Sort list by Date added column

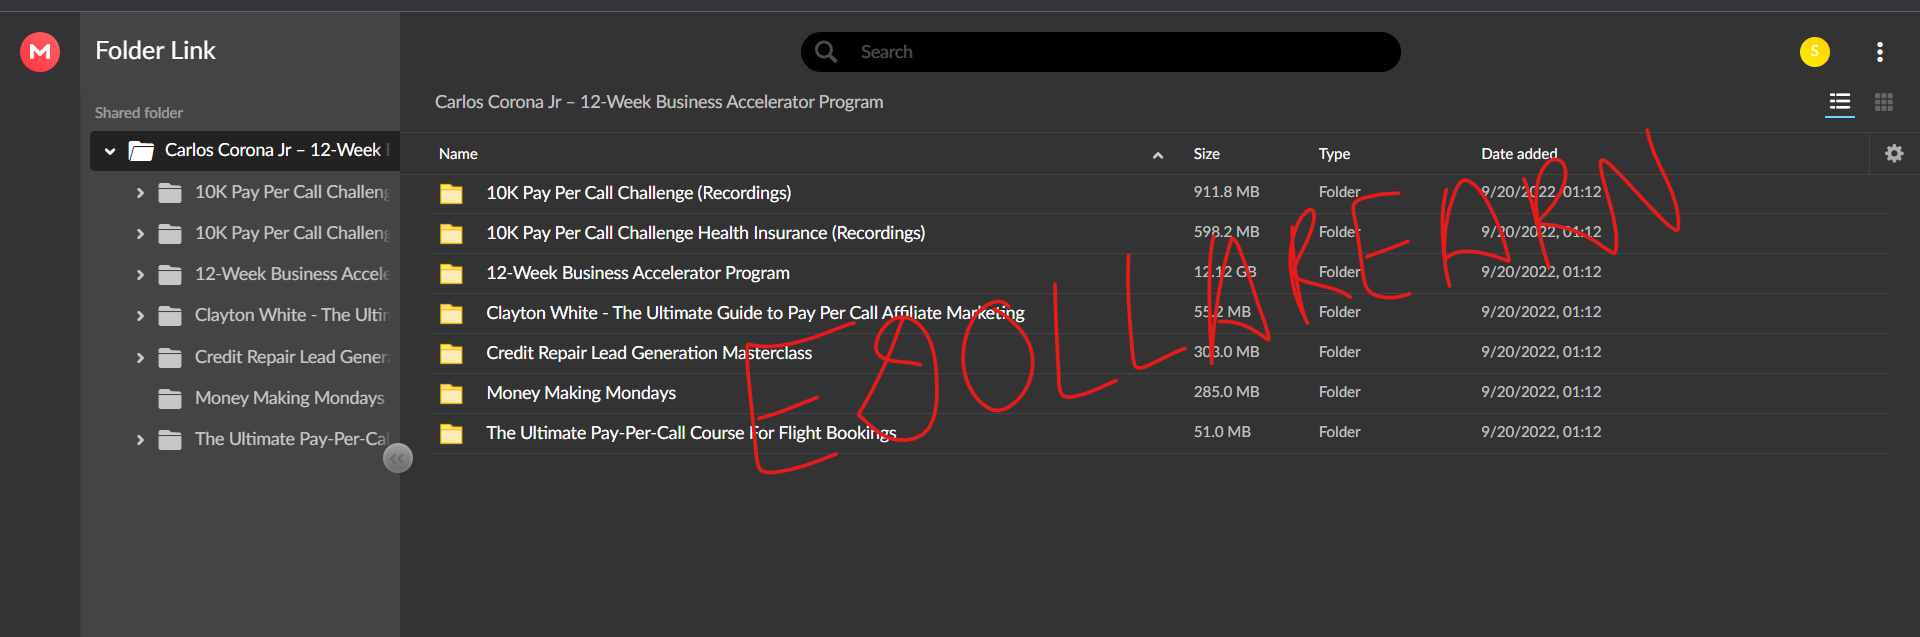coord(1519,154)
